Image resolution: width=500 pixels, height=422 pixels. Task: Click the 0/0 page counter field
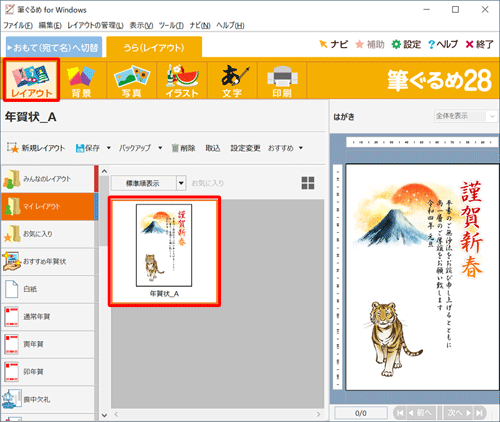coord(361,413)
